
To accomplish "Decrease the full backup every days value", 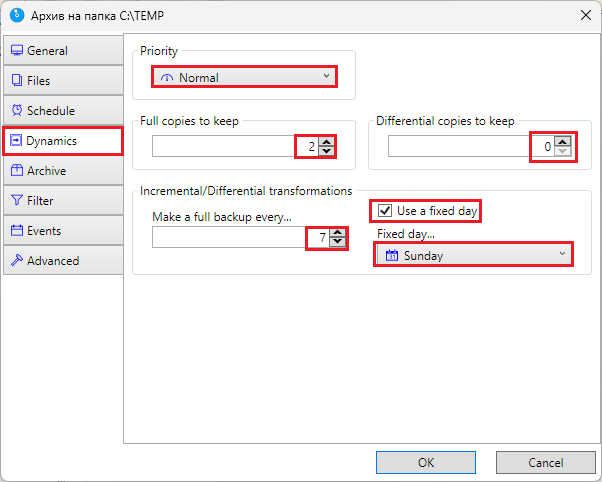I will pos(337,242).
